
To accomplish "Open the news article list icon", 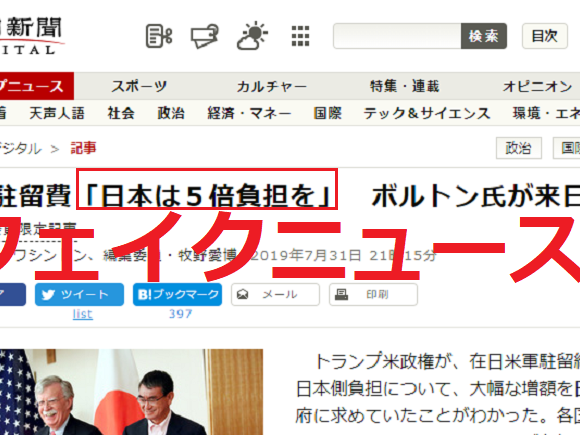I will coord(159,36).
